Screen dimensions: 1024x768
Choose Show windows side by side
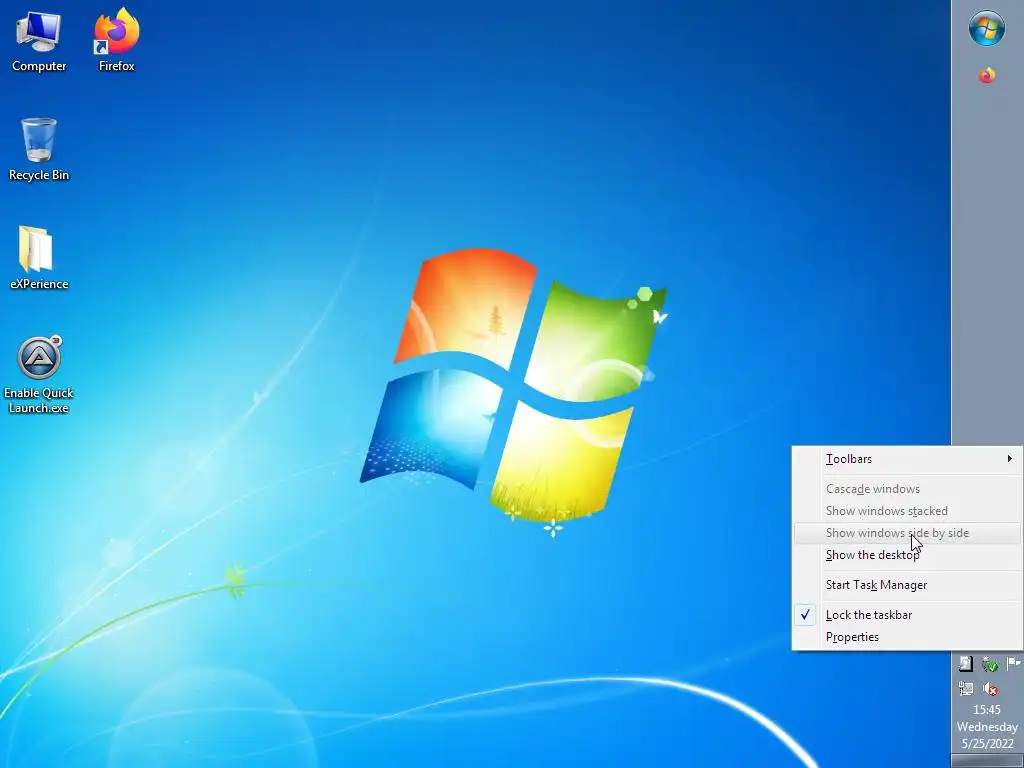pos(907,533)
